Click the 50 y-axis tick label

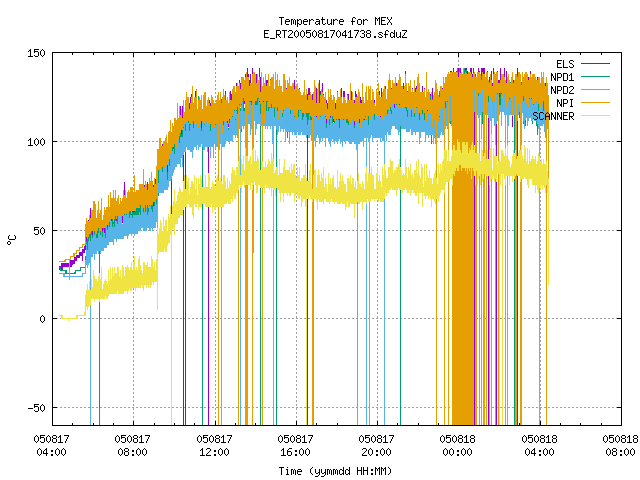(x=40, y=231)
